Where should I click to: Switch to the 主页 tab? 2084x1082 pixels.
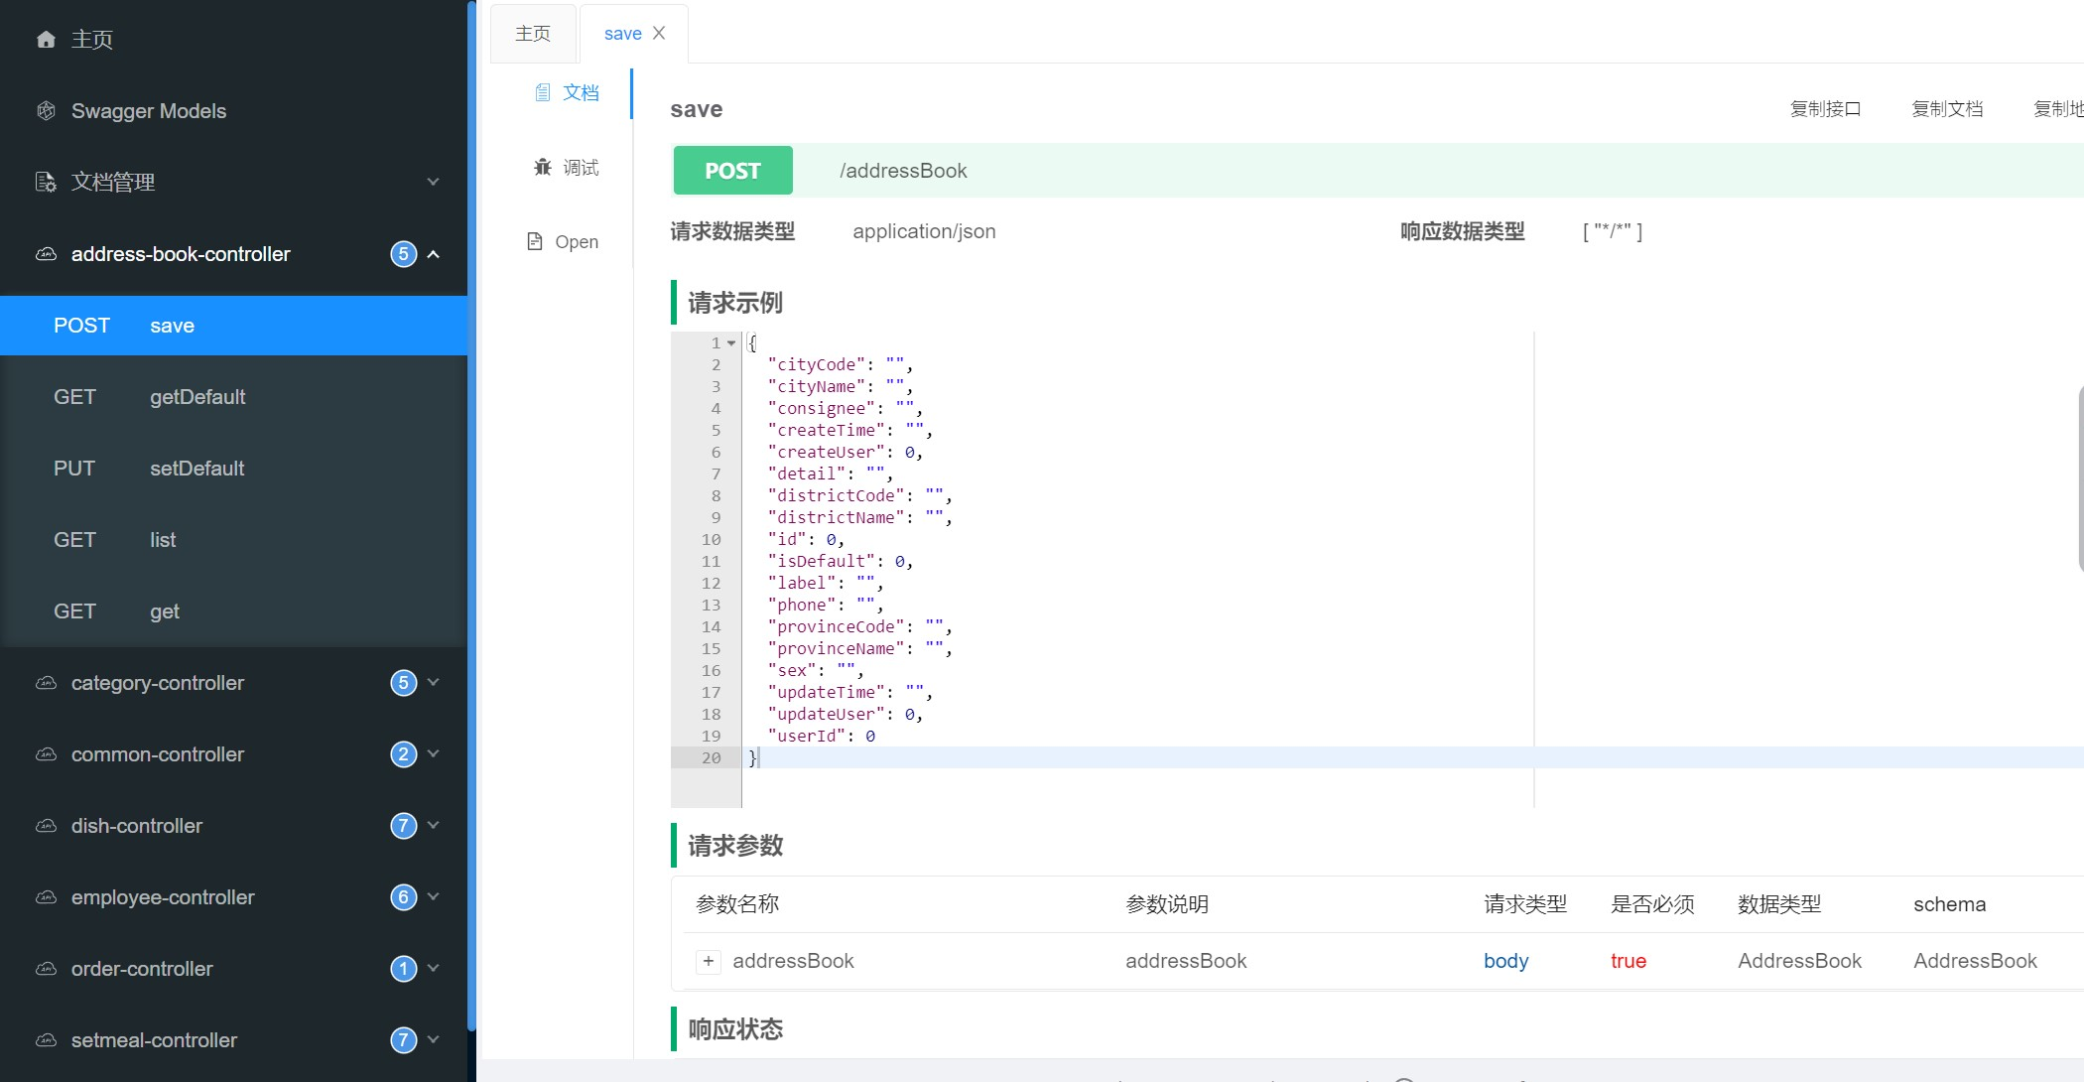click(533, 33)
